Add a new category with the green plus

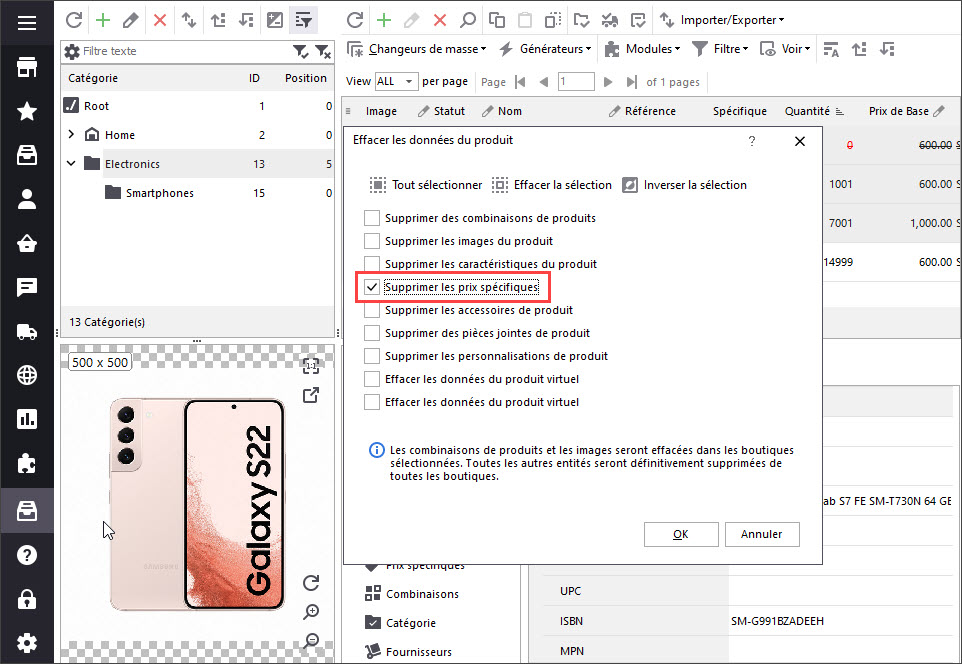tap(102, 20)
